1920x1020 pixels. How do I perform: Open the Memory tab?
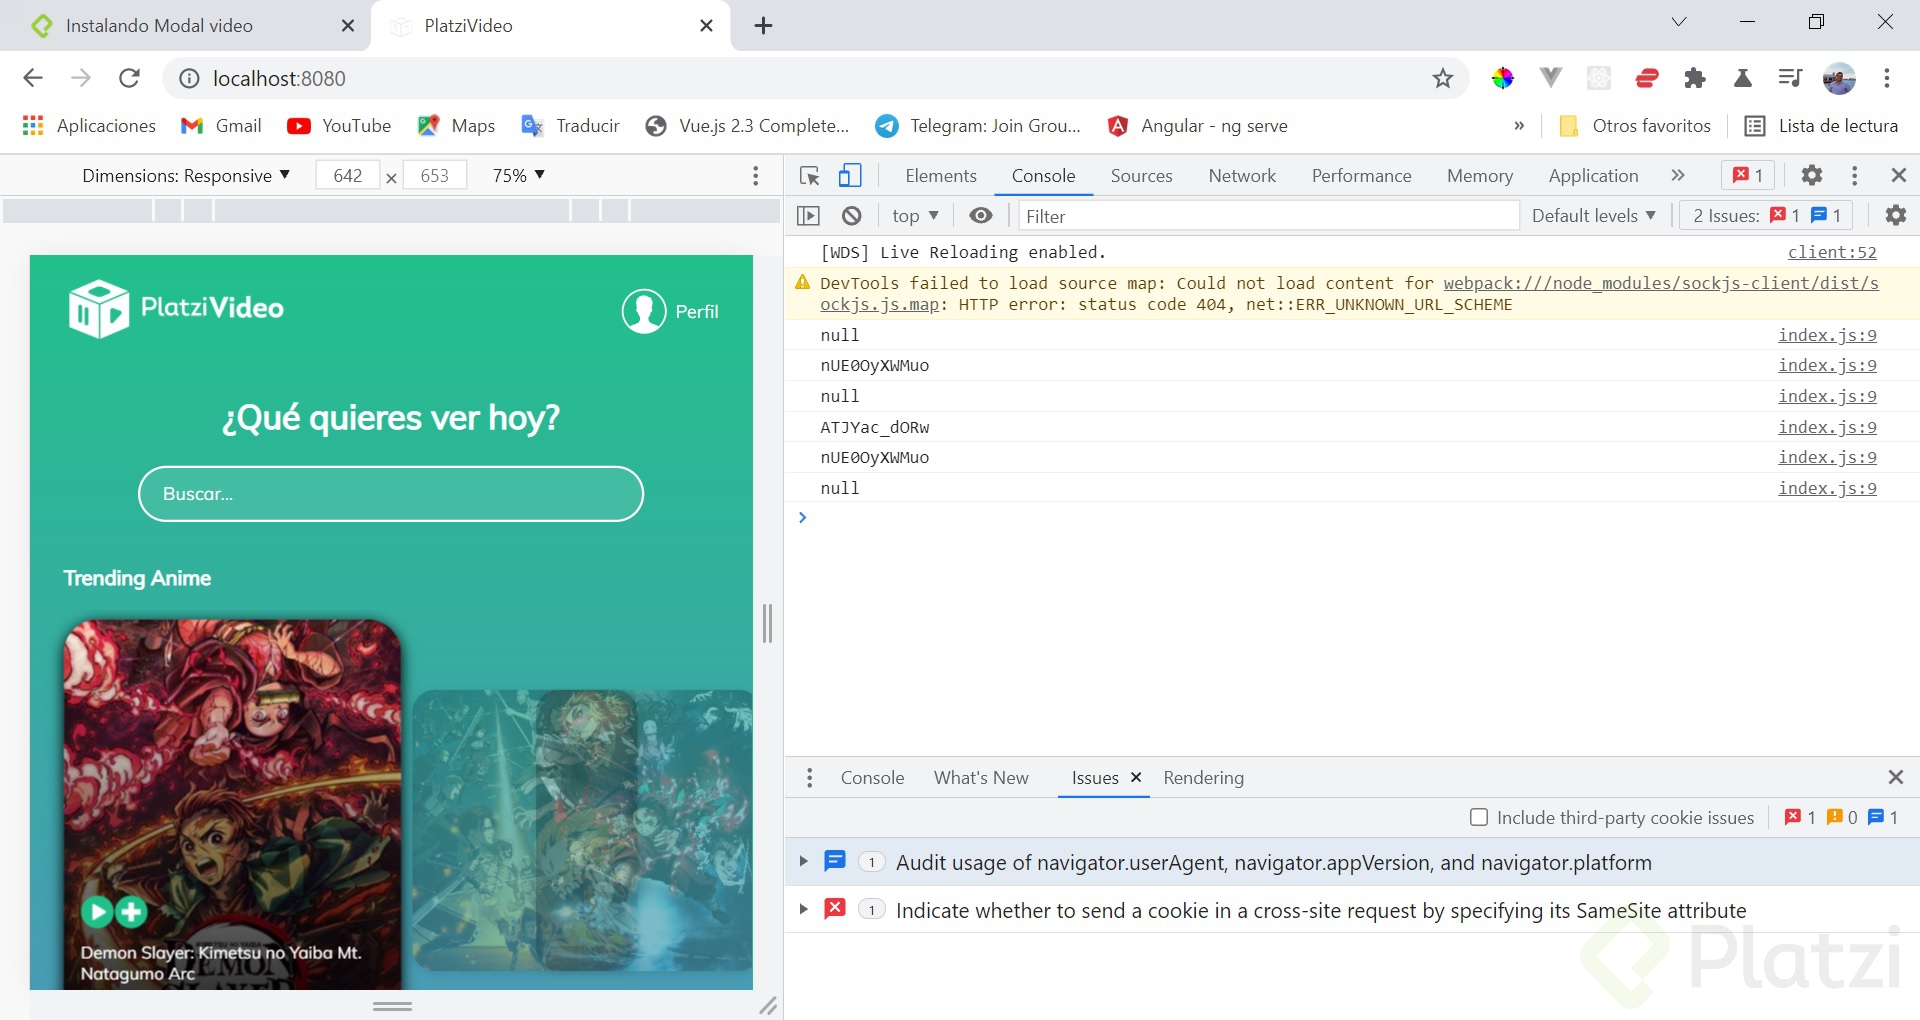point(1480,176)
